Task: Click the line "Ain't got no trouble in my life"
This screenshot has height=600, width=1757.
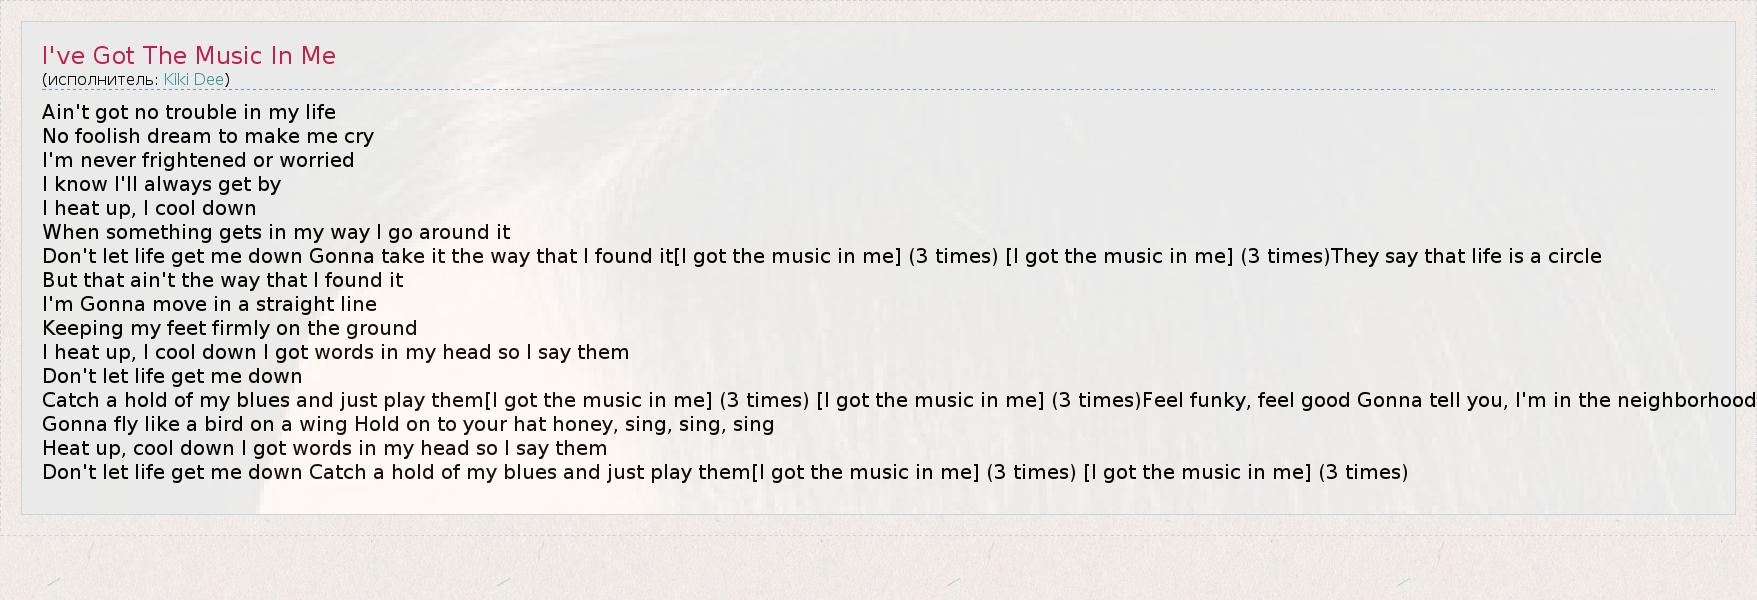Action: (189, 112)
